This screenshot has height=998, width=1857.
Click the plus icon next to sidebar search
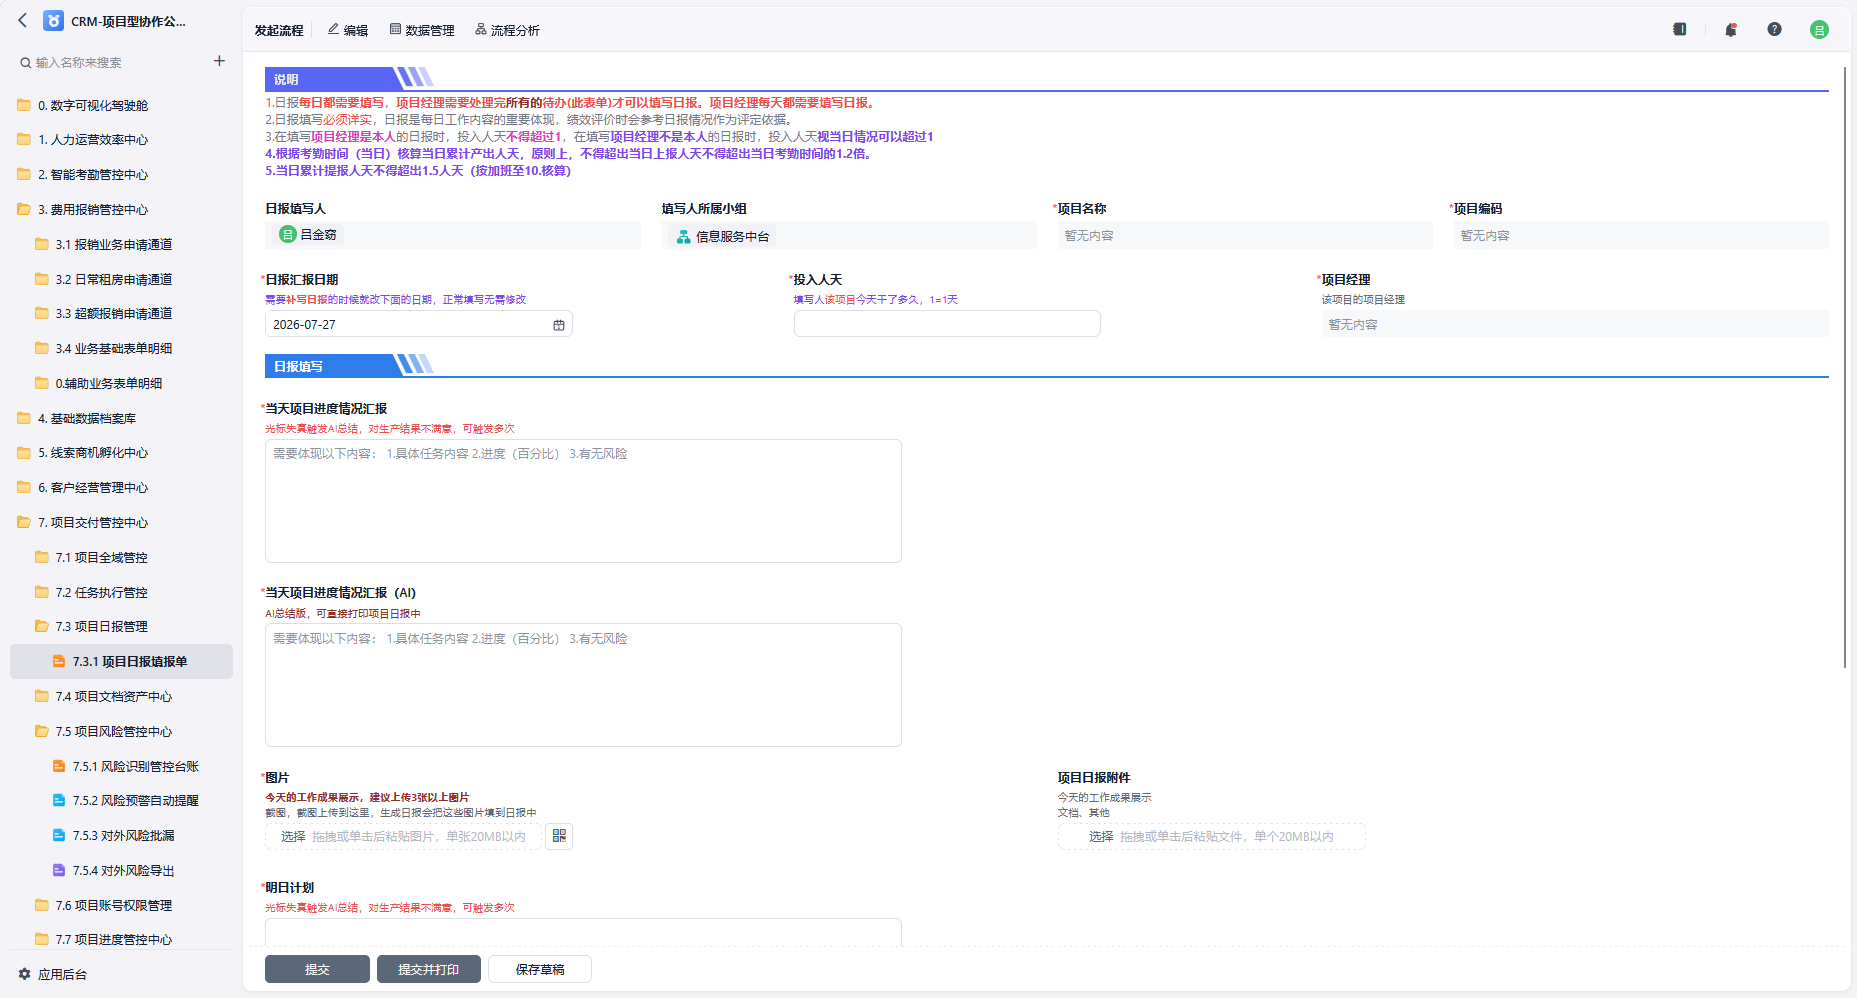click(x=219, y=61)
